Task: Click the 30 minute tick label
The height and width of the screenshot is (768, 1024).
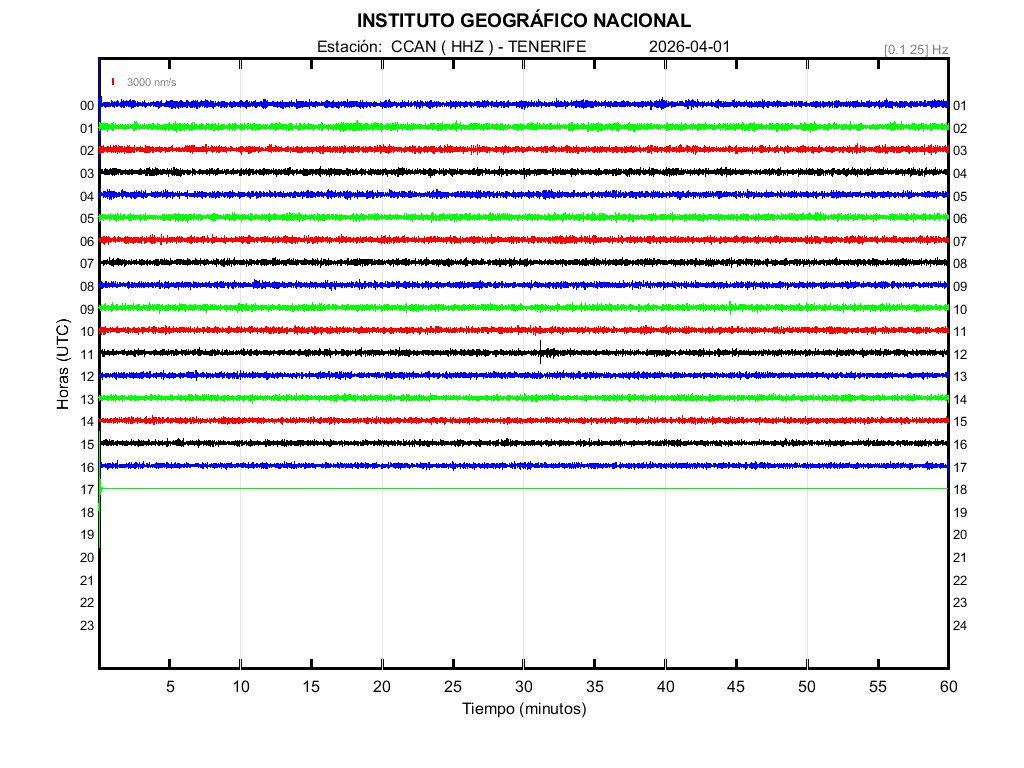Action: tap(524, 686)
